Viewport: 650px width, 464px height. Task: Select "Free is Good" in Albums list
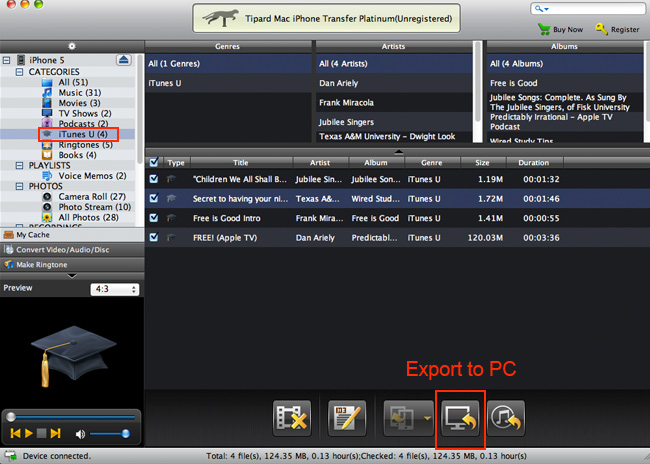pyautogui.click(x=565, y=83)
